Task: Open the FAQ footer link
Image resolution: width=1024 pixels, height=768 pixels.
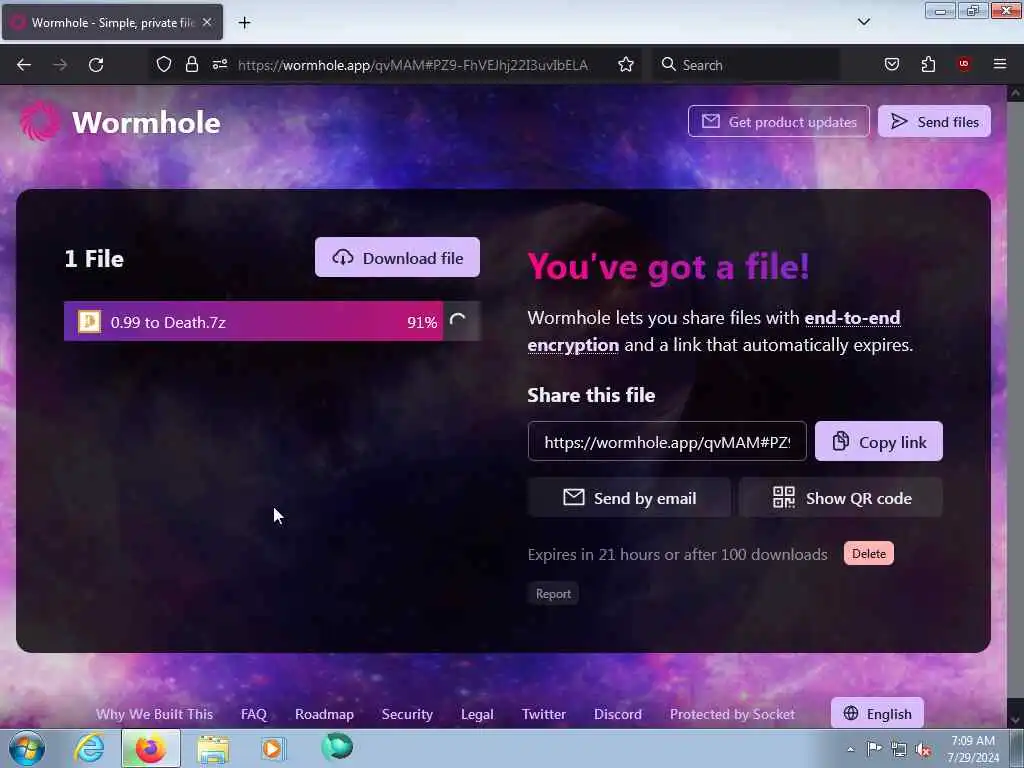Action: [x=253, y=714]
